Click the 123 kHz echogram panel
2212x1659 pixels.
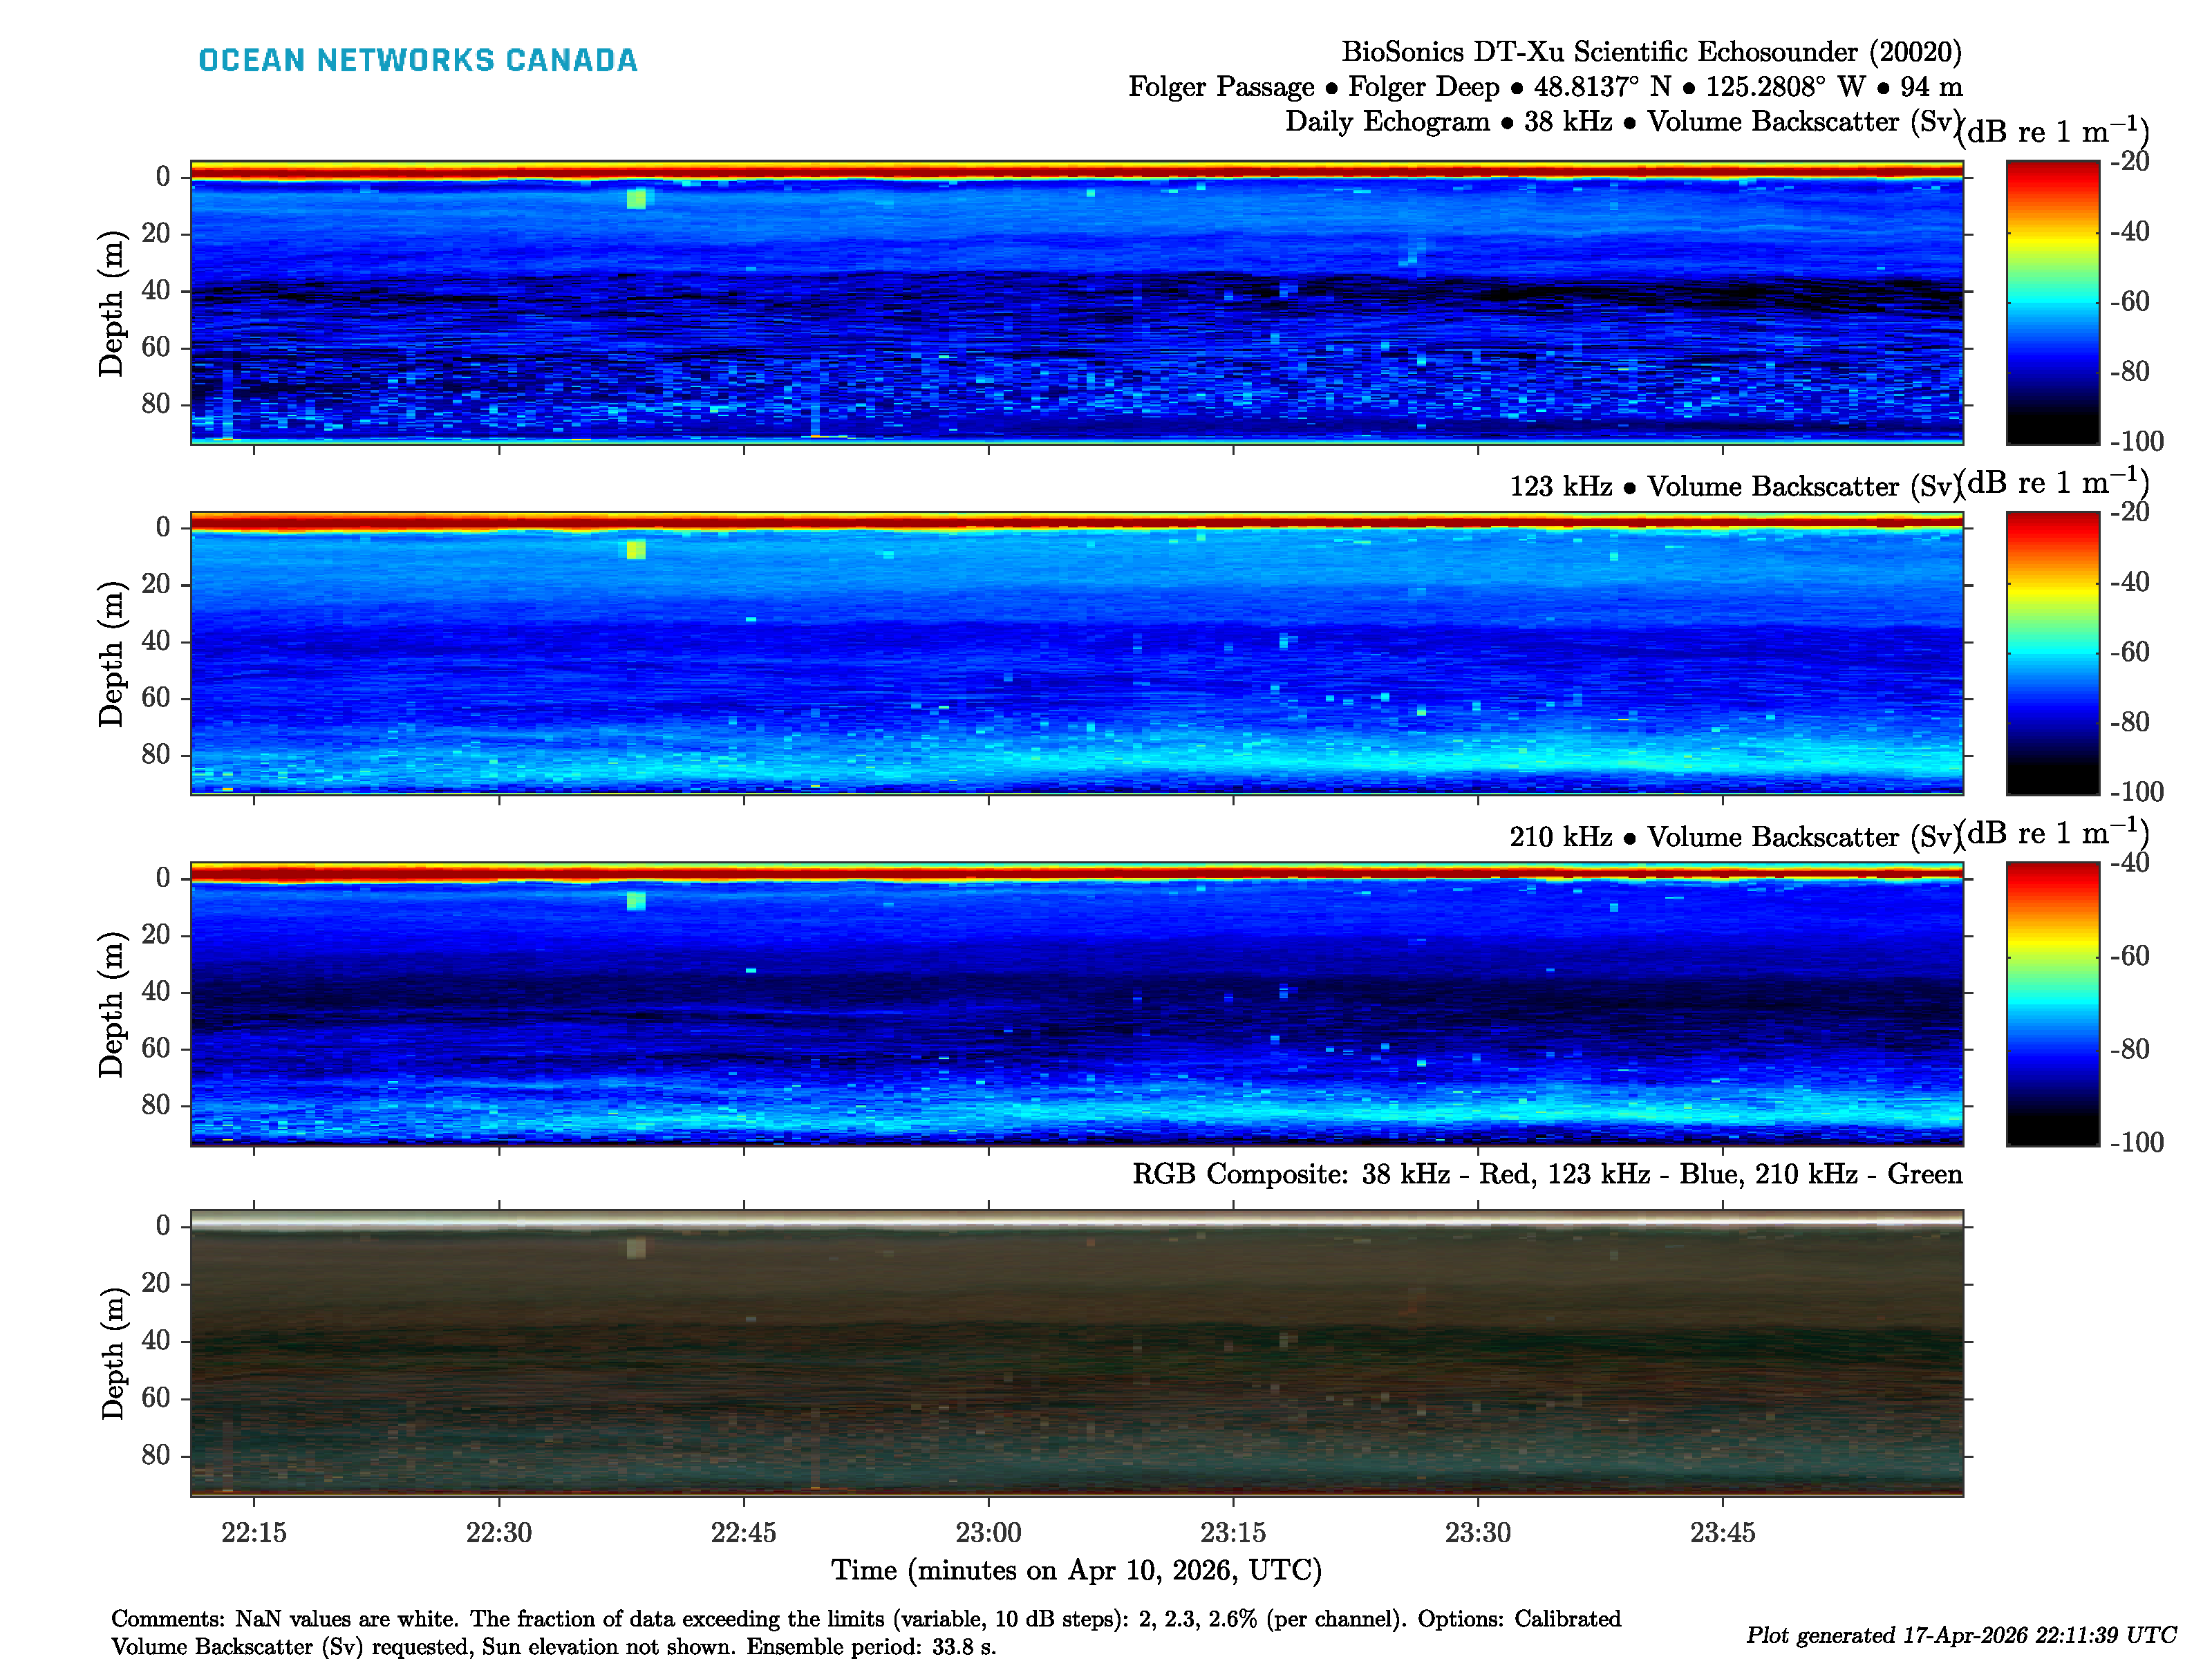tap(1076, 652)
